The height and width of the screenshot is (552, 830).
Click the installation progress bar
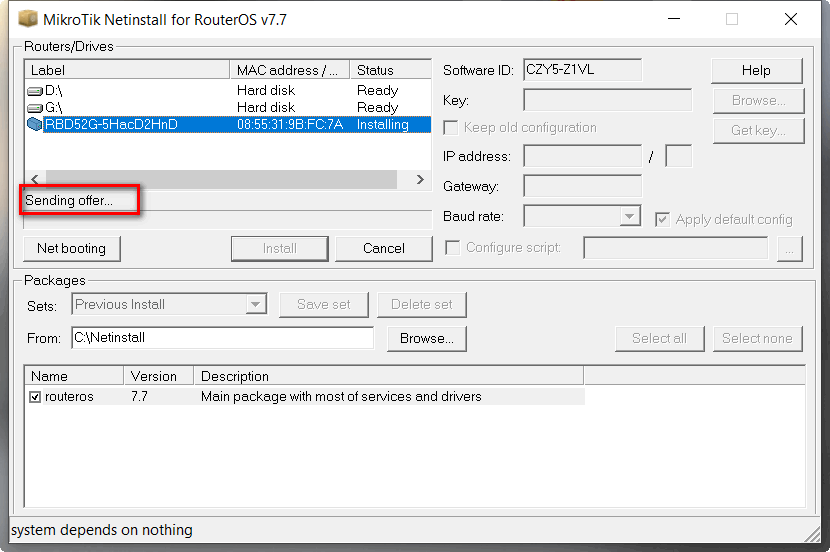[228, 220]
